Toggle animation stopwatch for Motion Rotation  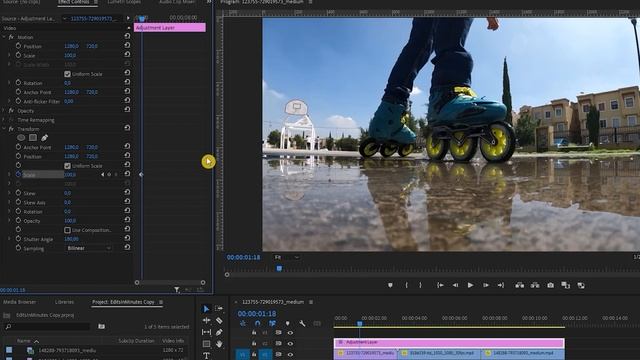click(x=18, y=82)
